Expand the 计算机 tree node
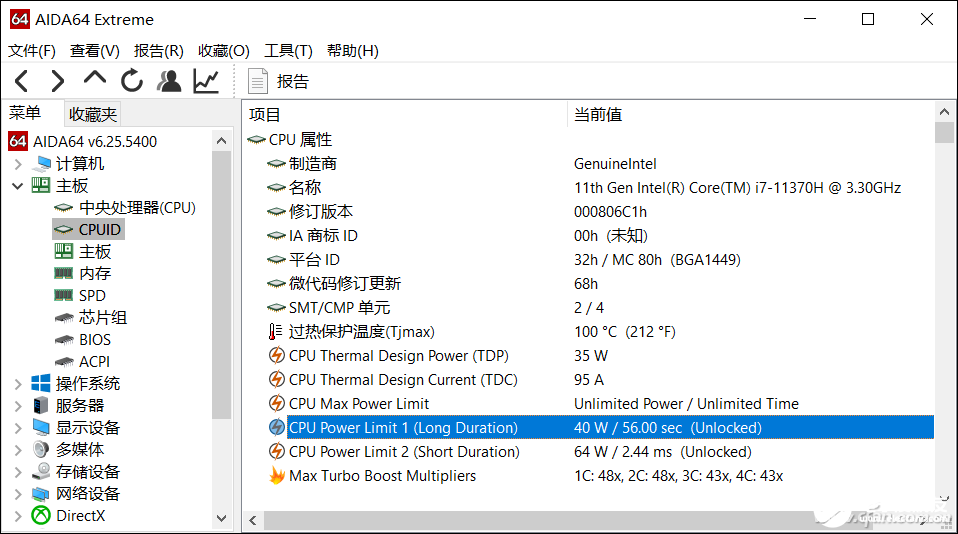Image resolution: width=958 pixels, height=534 pixels. (x=18, y=164)
